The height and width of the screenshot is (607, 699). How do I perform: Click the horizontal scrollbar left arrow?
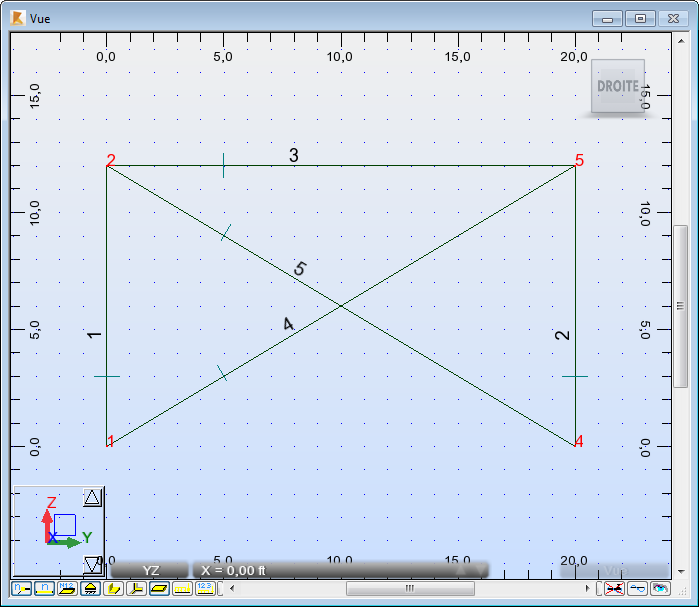click(232, 589)
